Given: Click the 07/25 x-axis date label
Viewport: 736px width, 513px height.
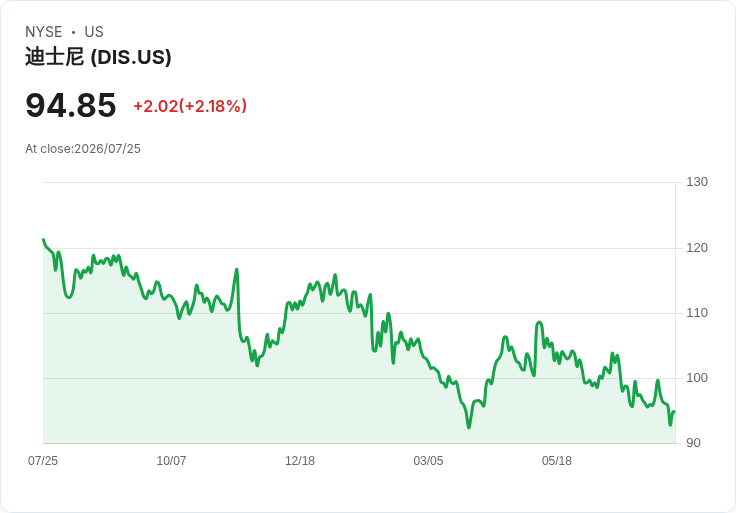Looking at the screenshot, I should tap(43, 461).
